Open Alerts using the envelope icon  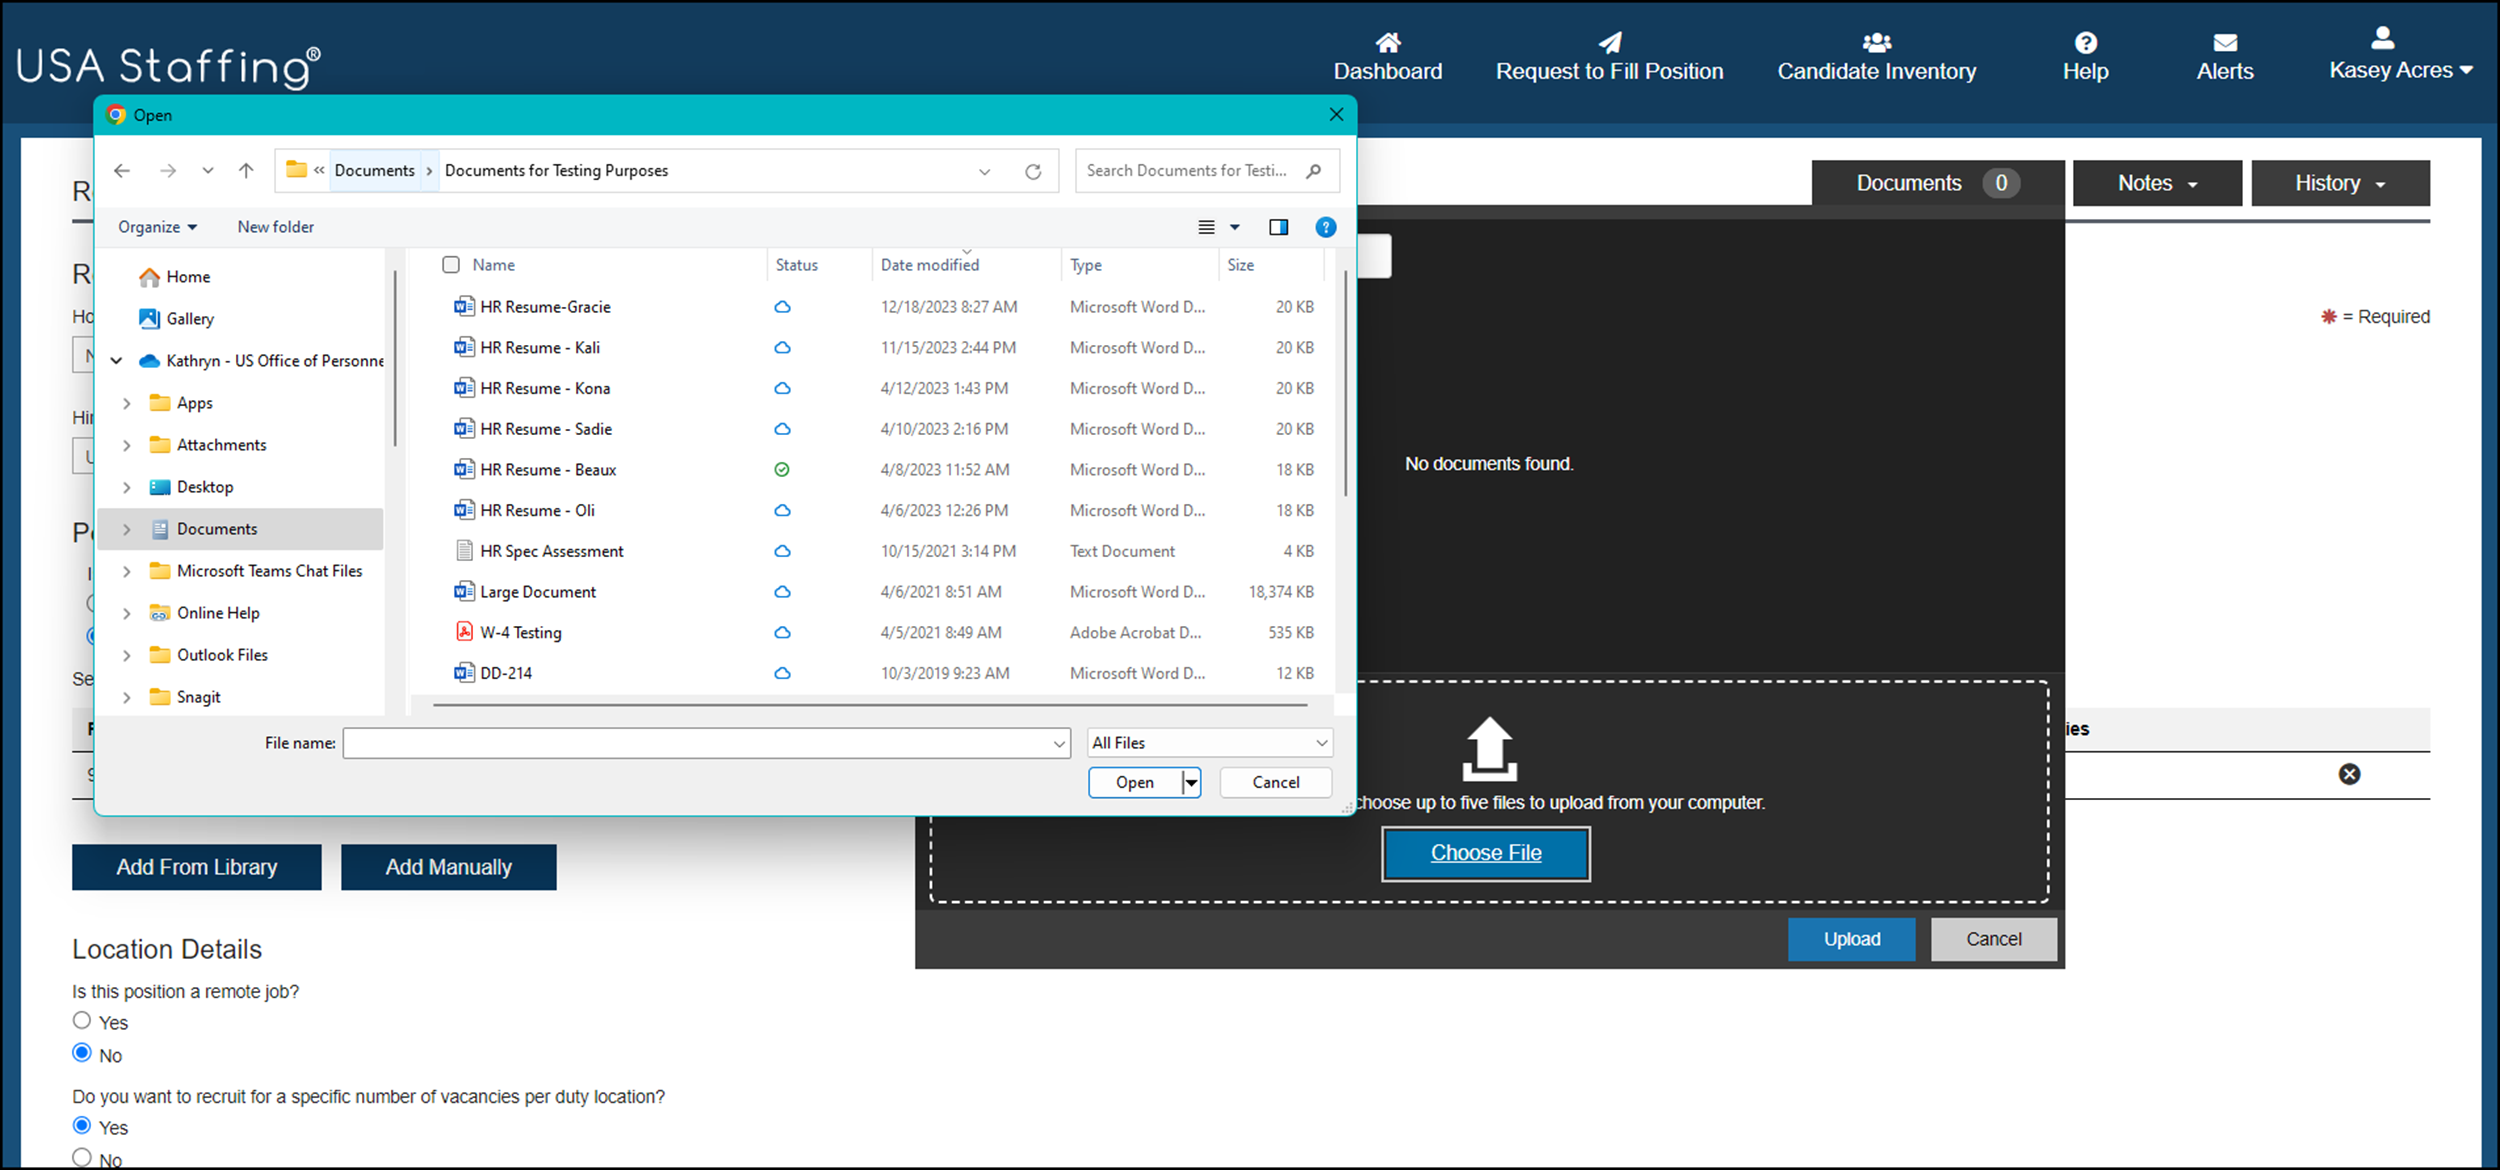[2225, 42]
